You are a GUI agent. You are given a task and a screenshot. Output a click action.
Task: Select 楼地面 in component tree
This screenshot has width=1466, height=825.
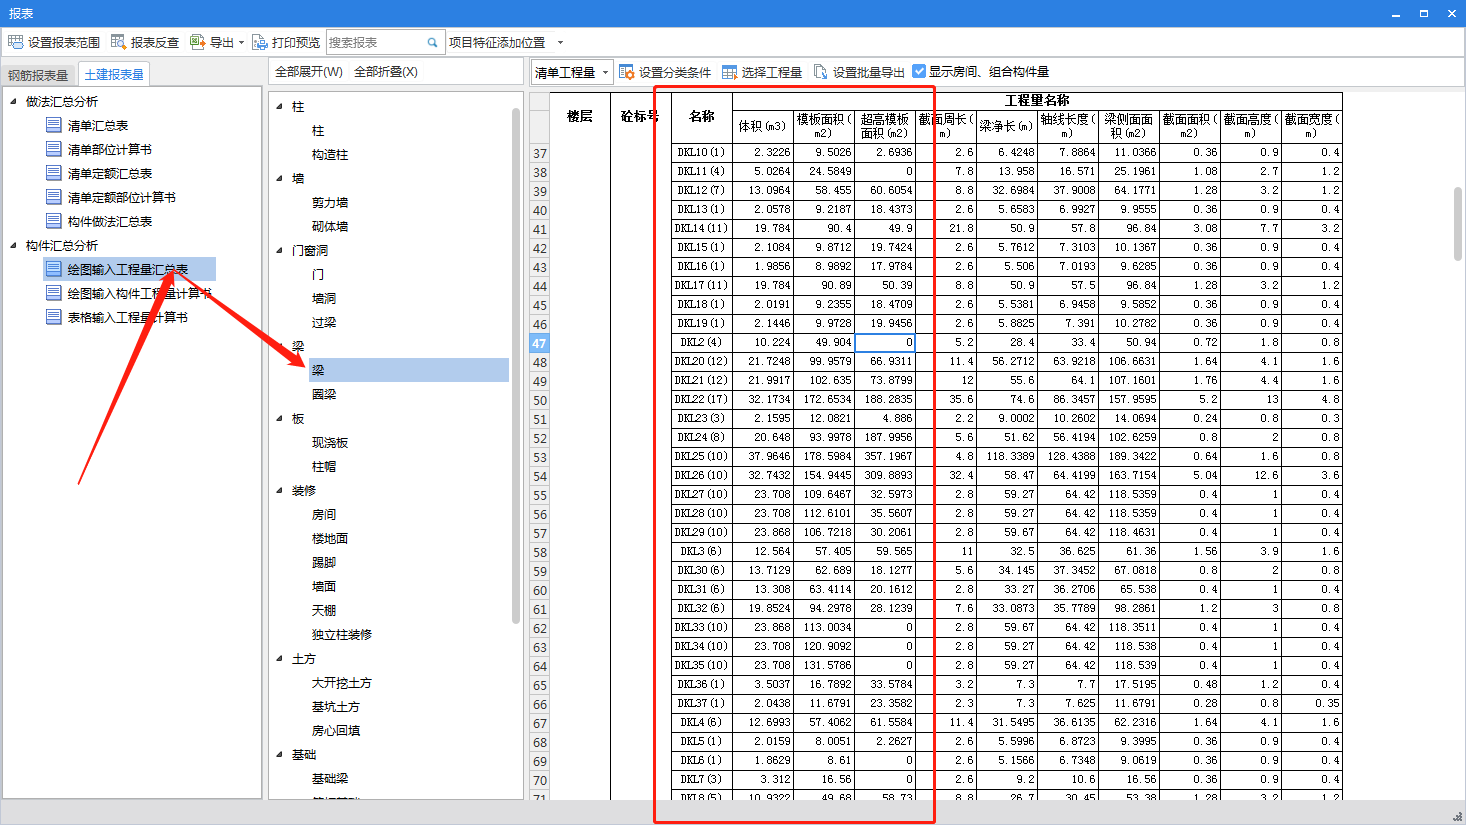(x=330, y=538)
